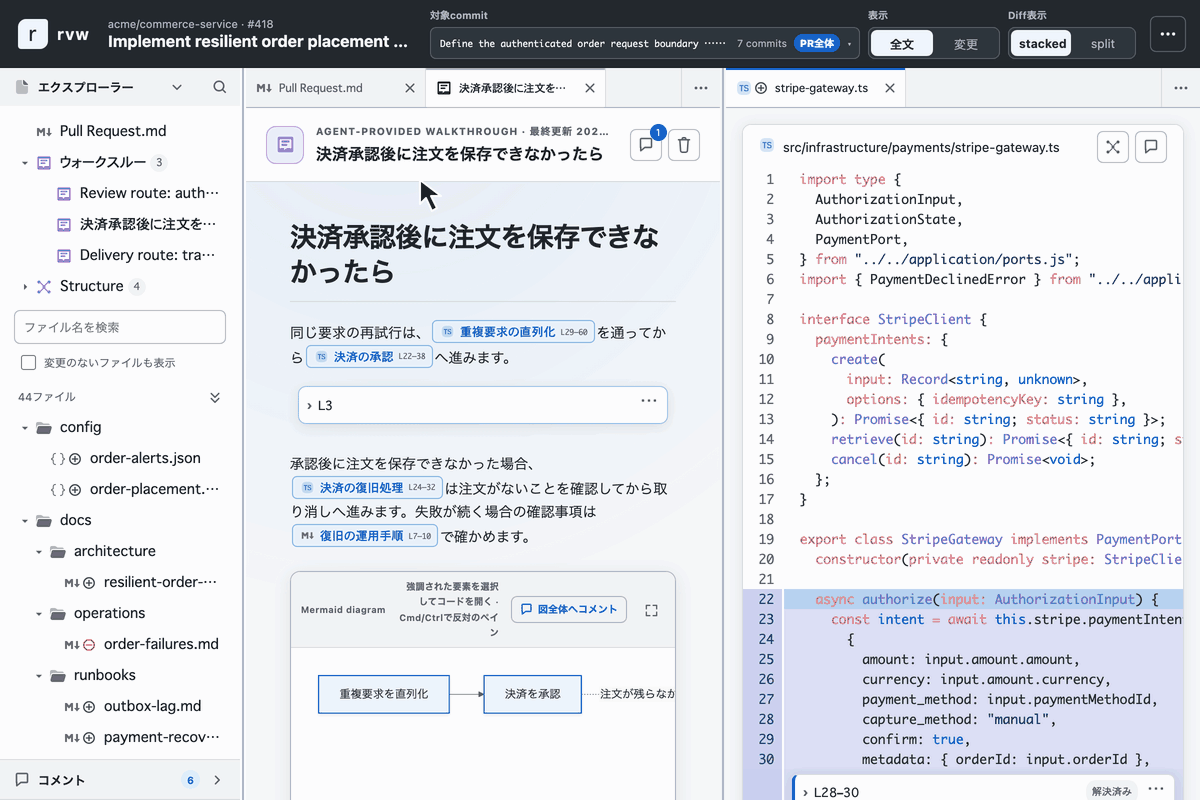The height and width of the screenshot is (800, 1200).
Task: Open the top-right more options menu
Action: coord(1167,34)
